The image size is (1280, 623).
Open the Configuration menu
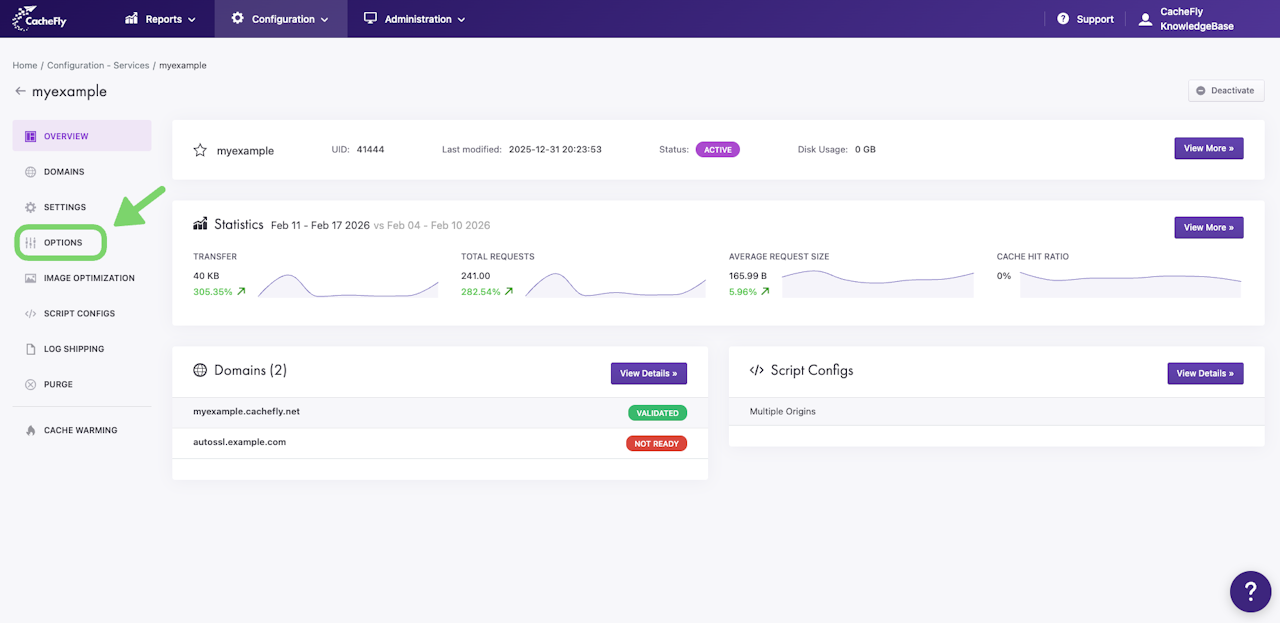pos(281,19)
